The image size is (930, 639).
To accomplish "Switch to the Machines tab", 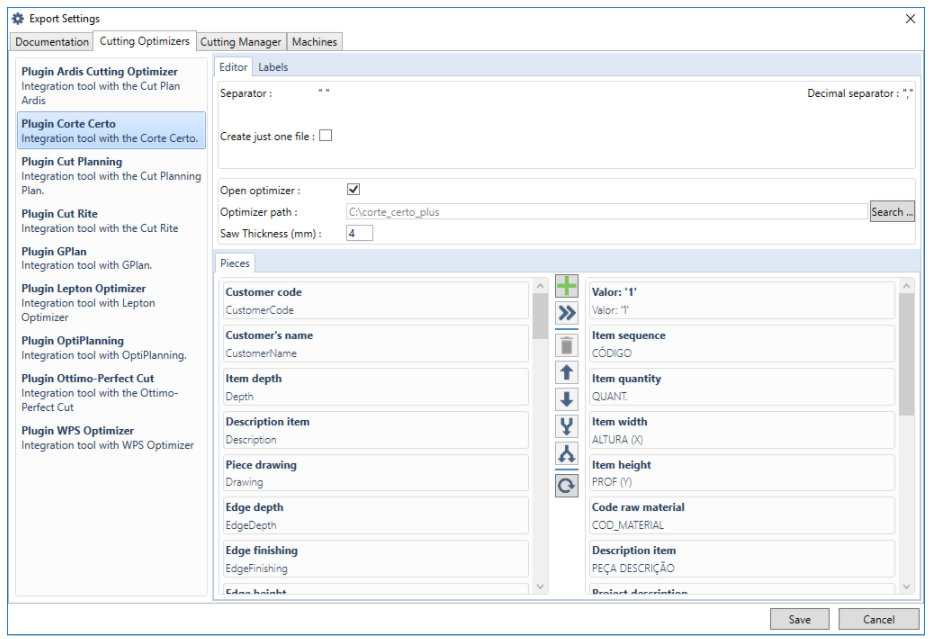I will (x=314, y=42).
